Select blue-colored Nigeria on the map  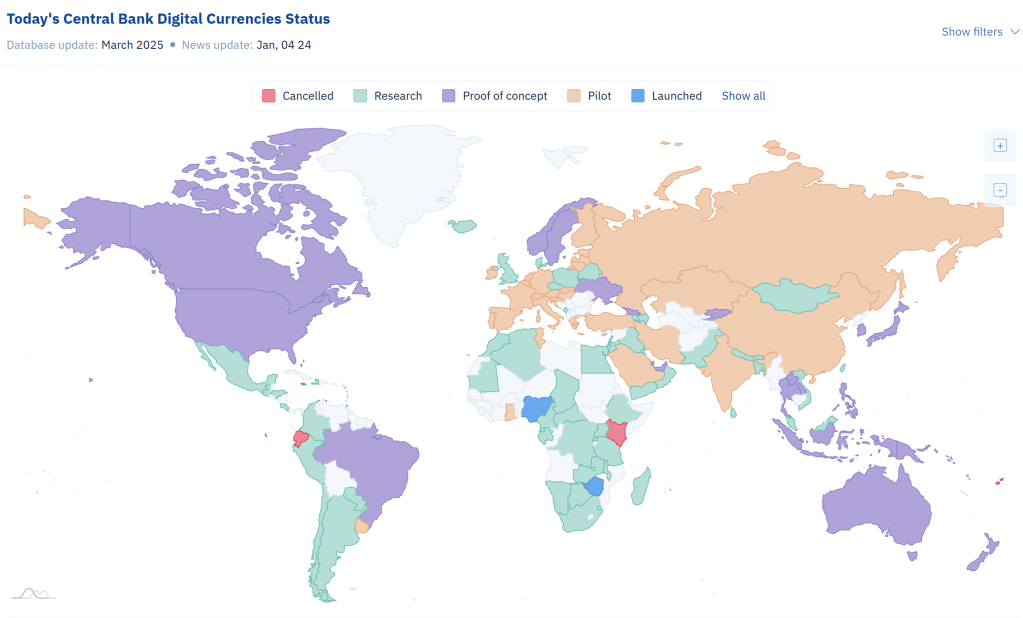pos(537,408)
